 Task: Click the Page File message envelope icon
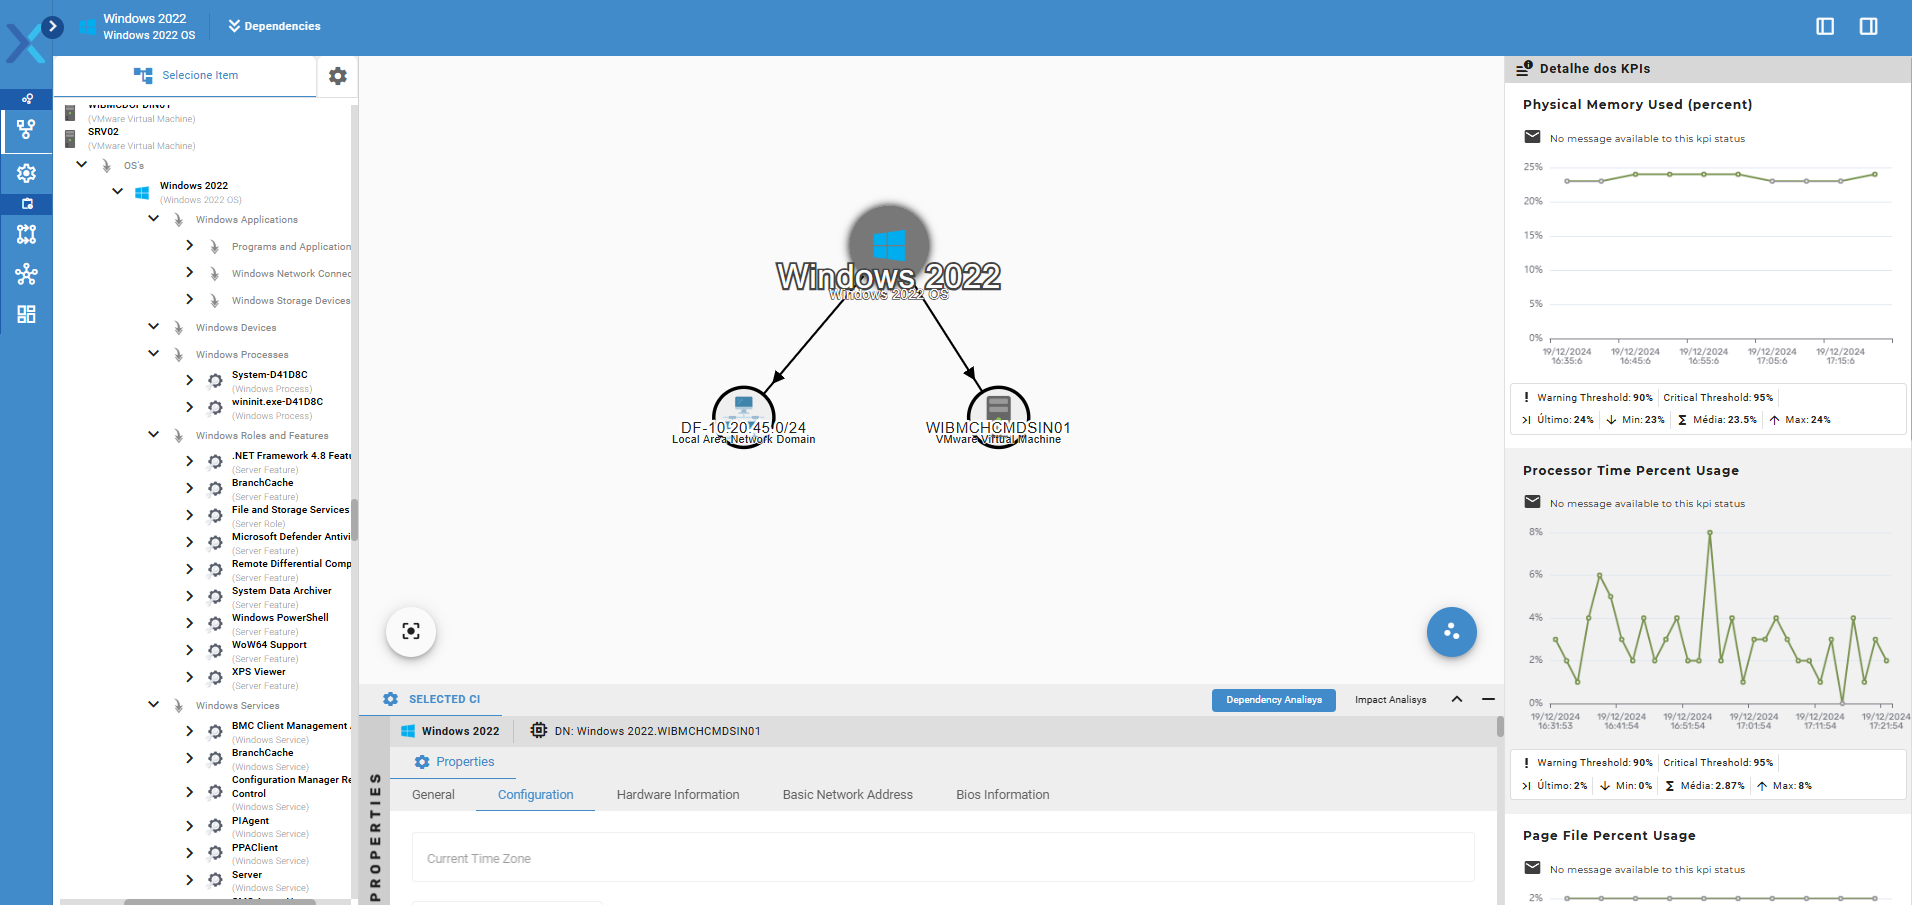[x=1532, y=868]
